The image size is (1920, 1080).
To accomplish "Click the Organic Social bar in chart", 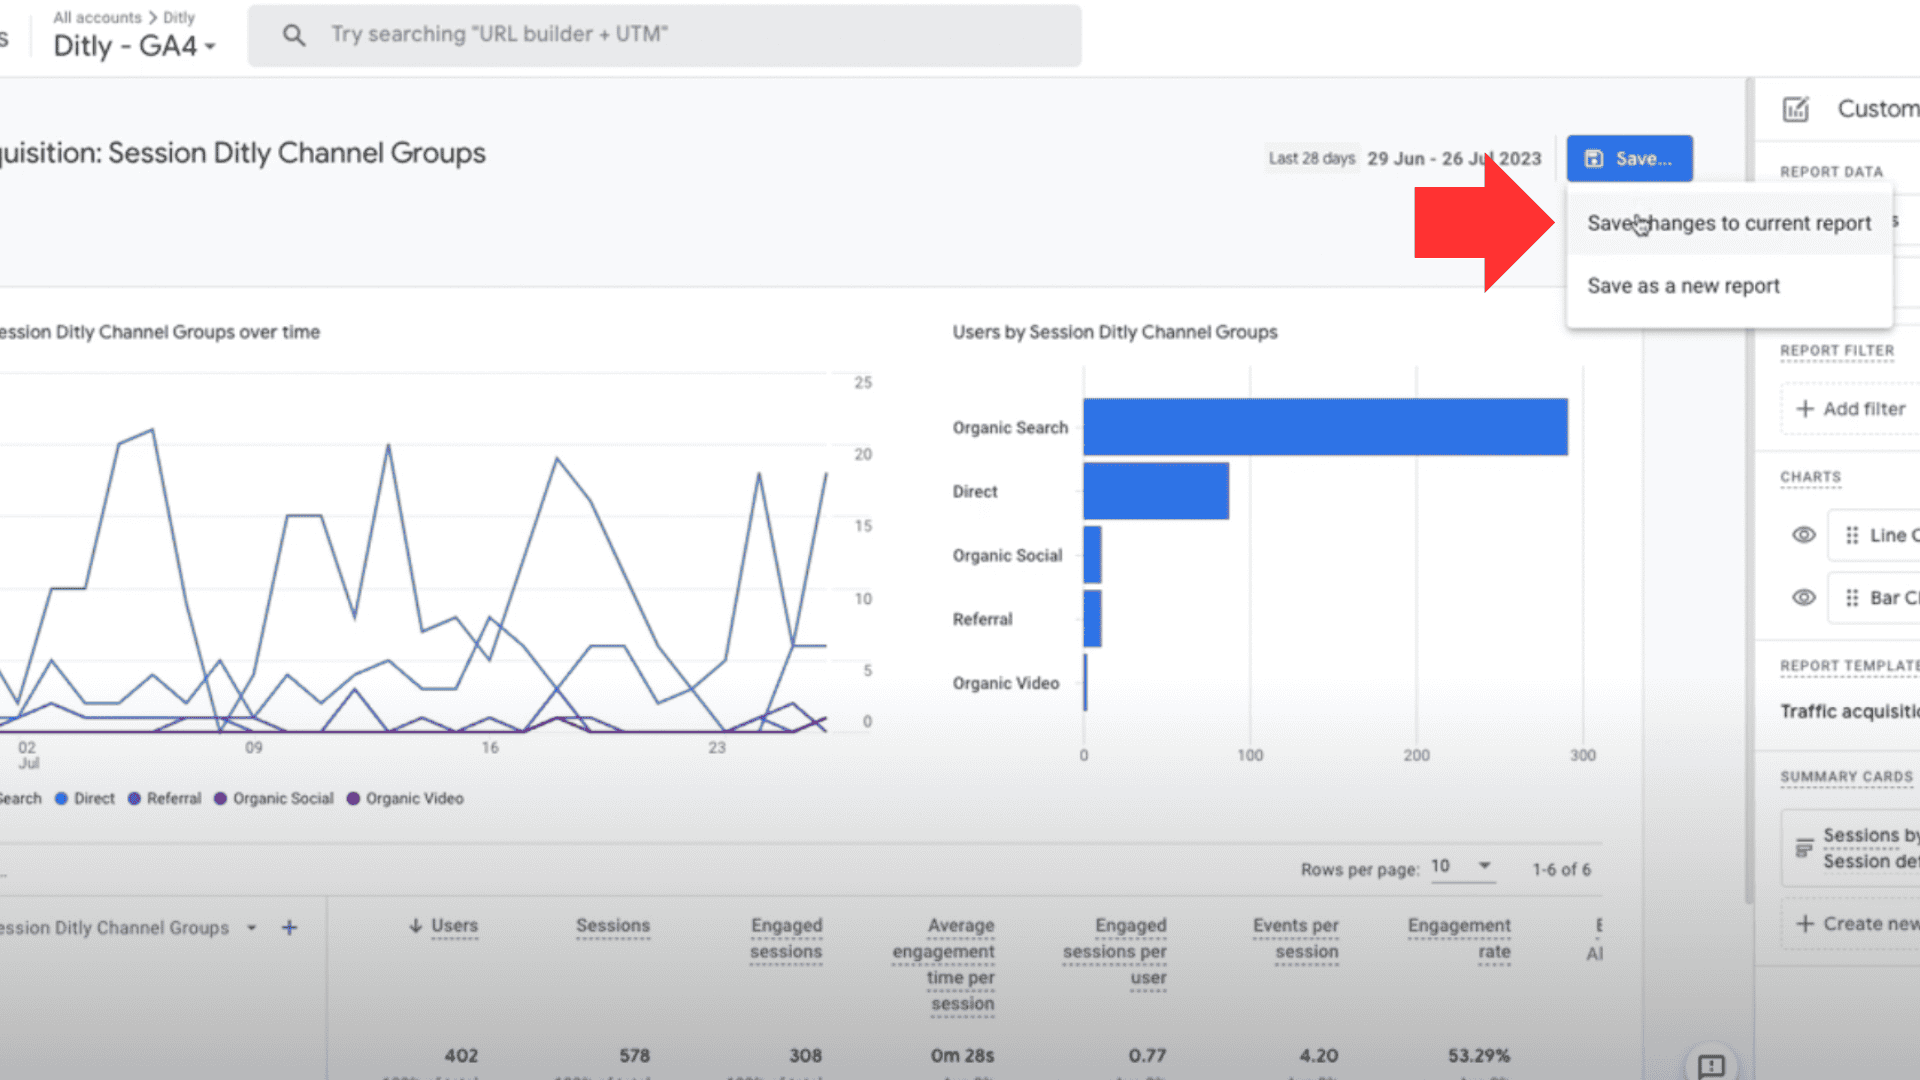I will [1092, 555].
